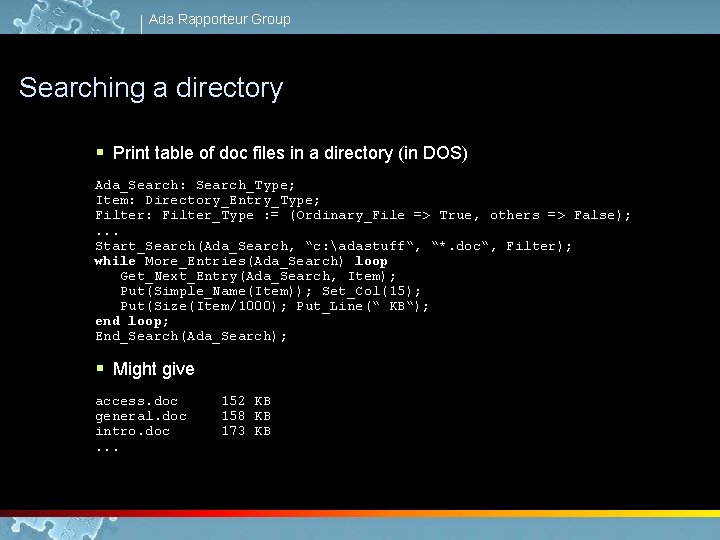Click the 'Put(Simple_Name(Item)); Set_Col(15);' line
Screen dimensions: 720x540
[270, 291]
